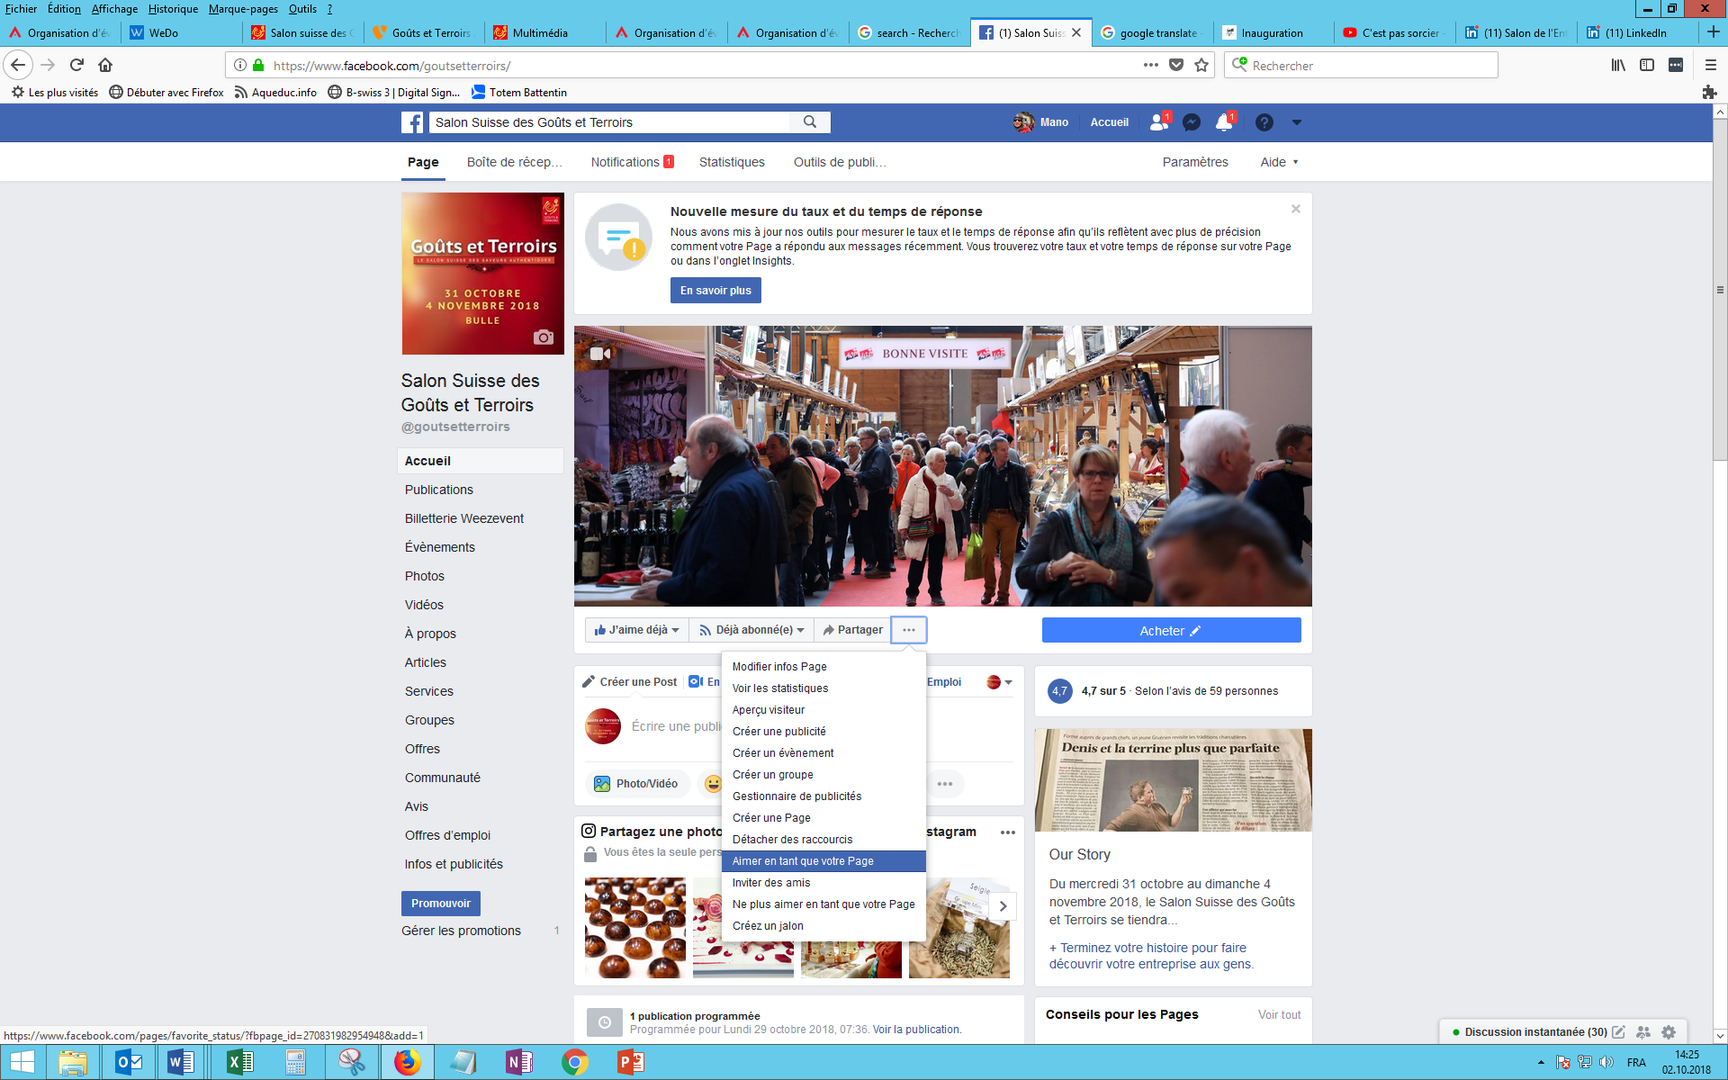
Task: Open new message icon in chat bar
Action: pos(1618,1032)
